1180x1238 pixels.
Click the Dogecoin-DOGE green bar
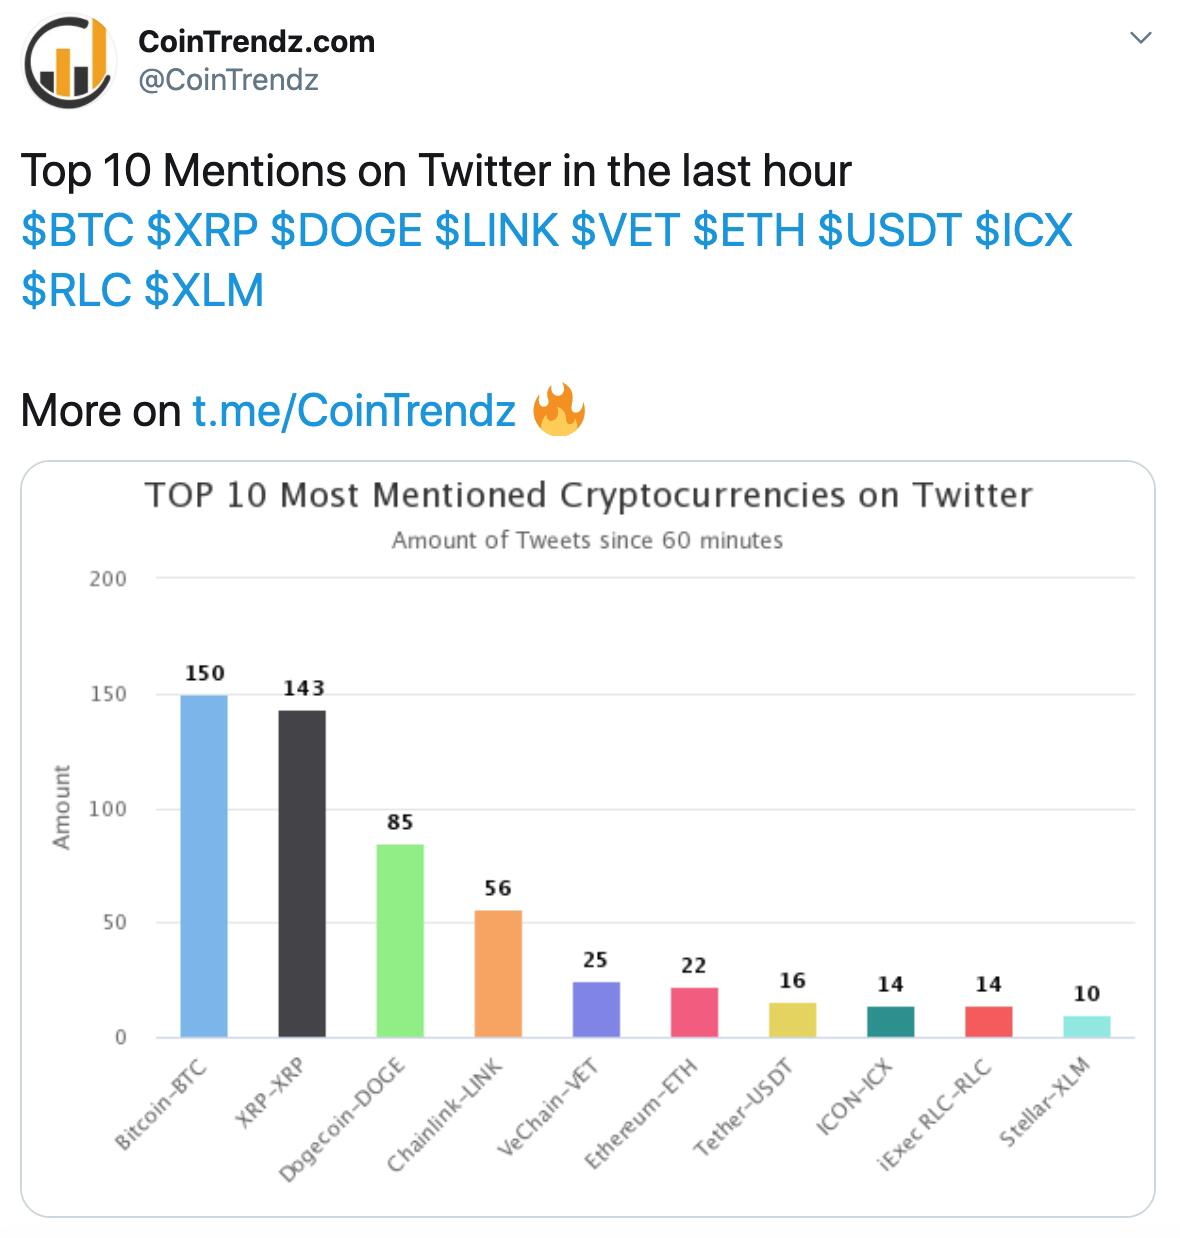[399, 940]
